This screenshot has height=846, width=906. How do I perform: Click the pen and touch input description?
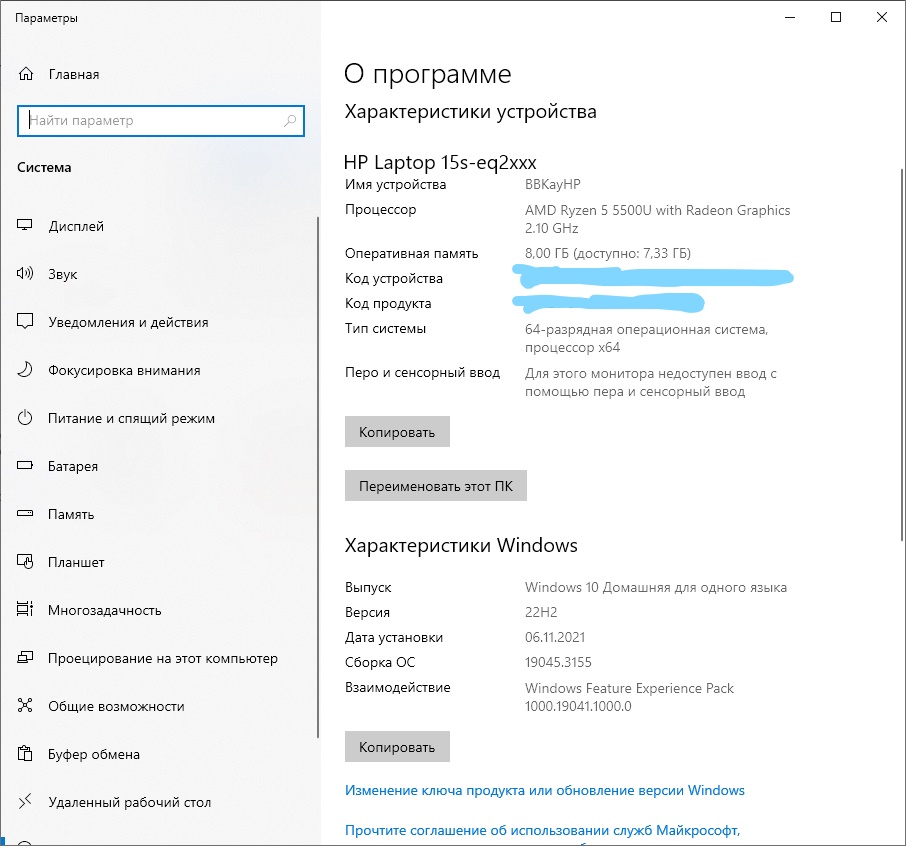click(651, 382)
